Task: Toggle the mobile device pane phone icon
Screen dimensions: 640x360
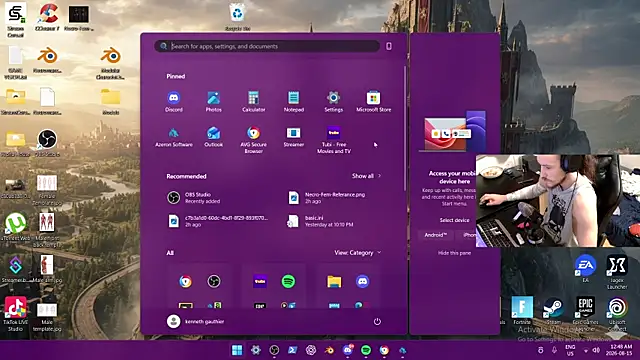Action: [x=389, y=46]
